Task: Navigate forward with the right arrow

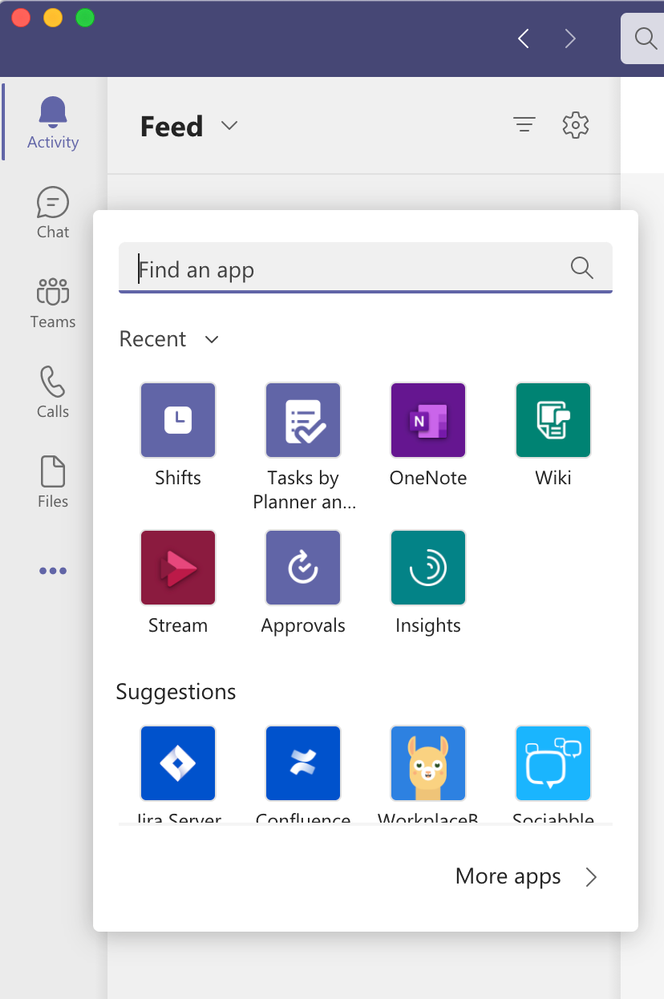Action: 570,39
